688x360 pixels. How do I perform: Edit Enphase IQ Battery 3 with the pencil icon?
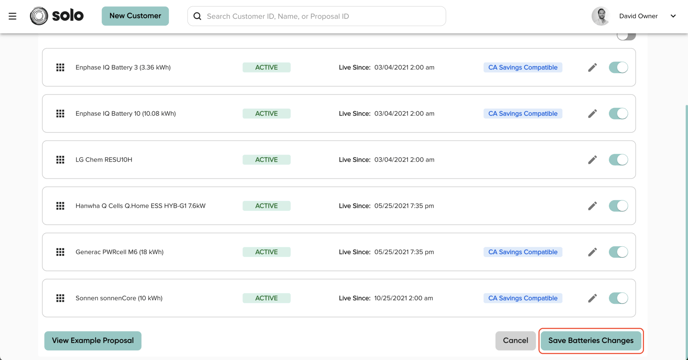592,68
